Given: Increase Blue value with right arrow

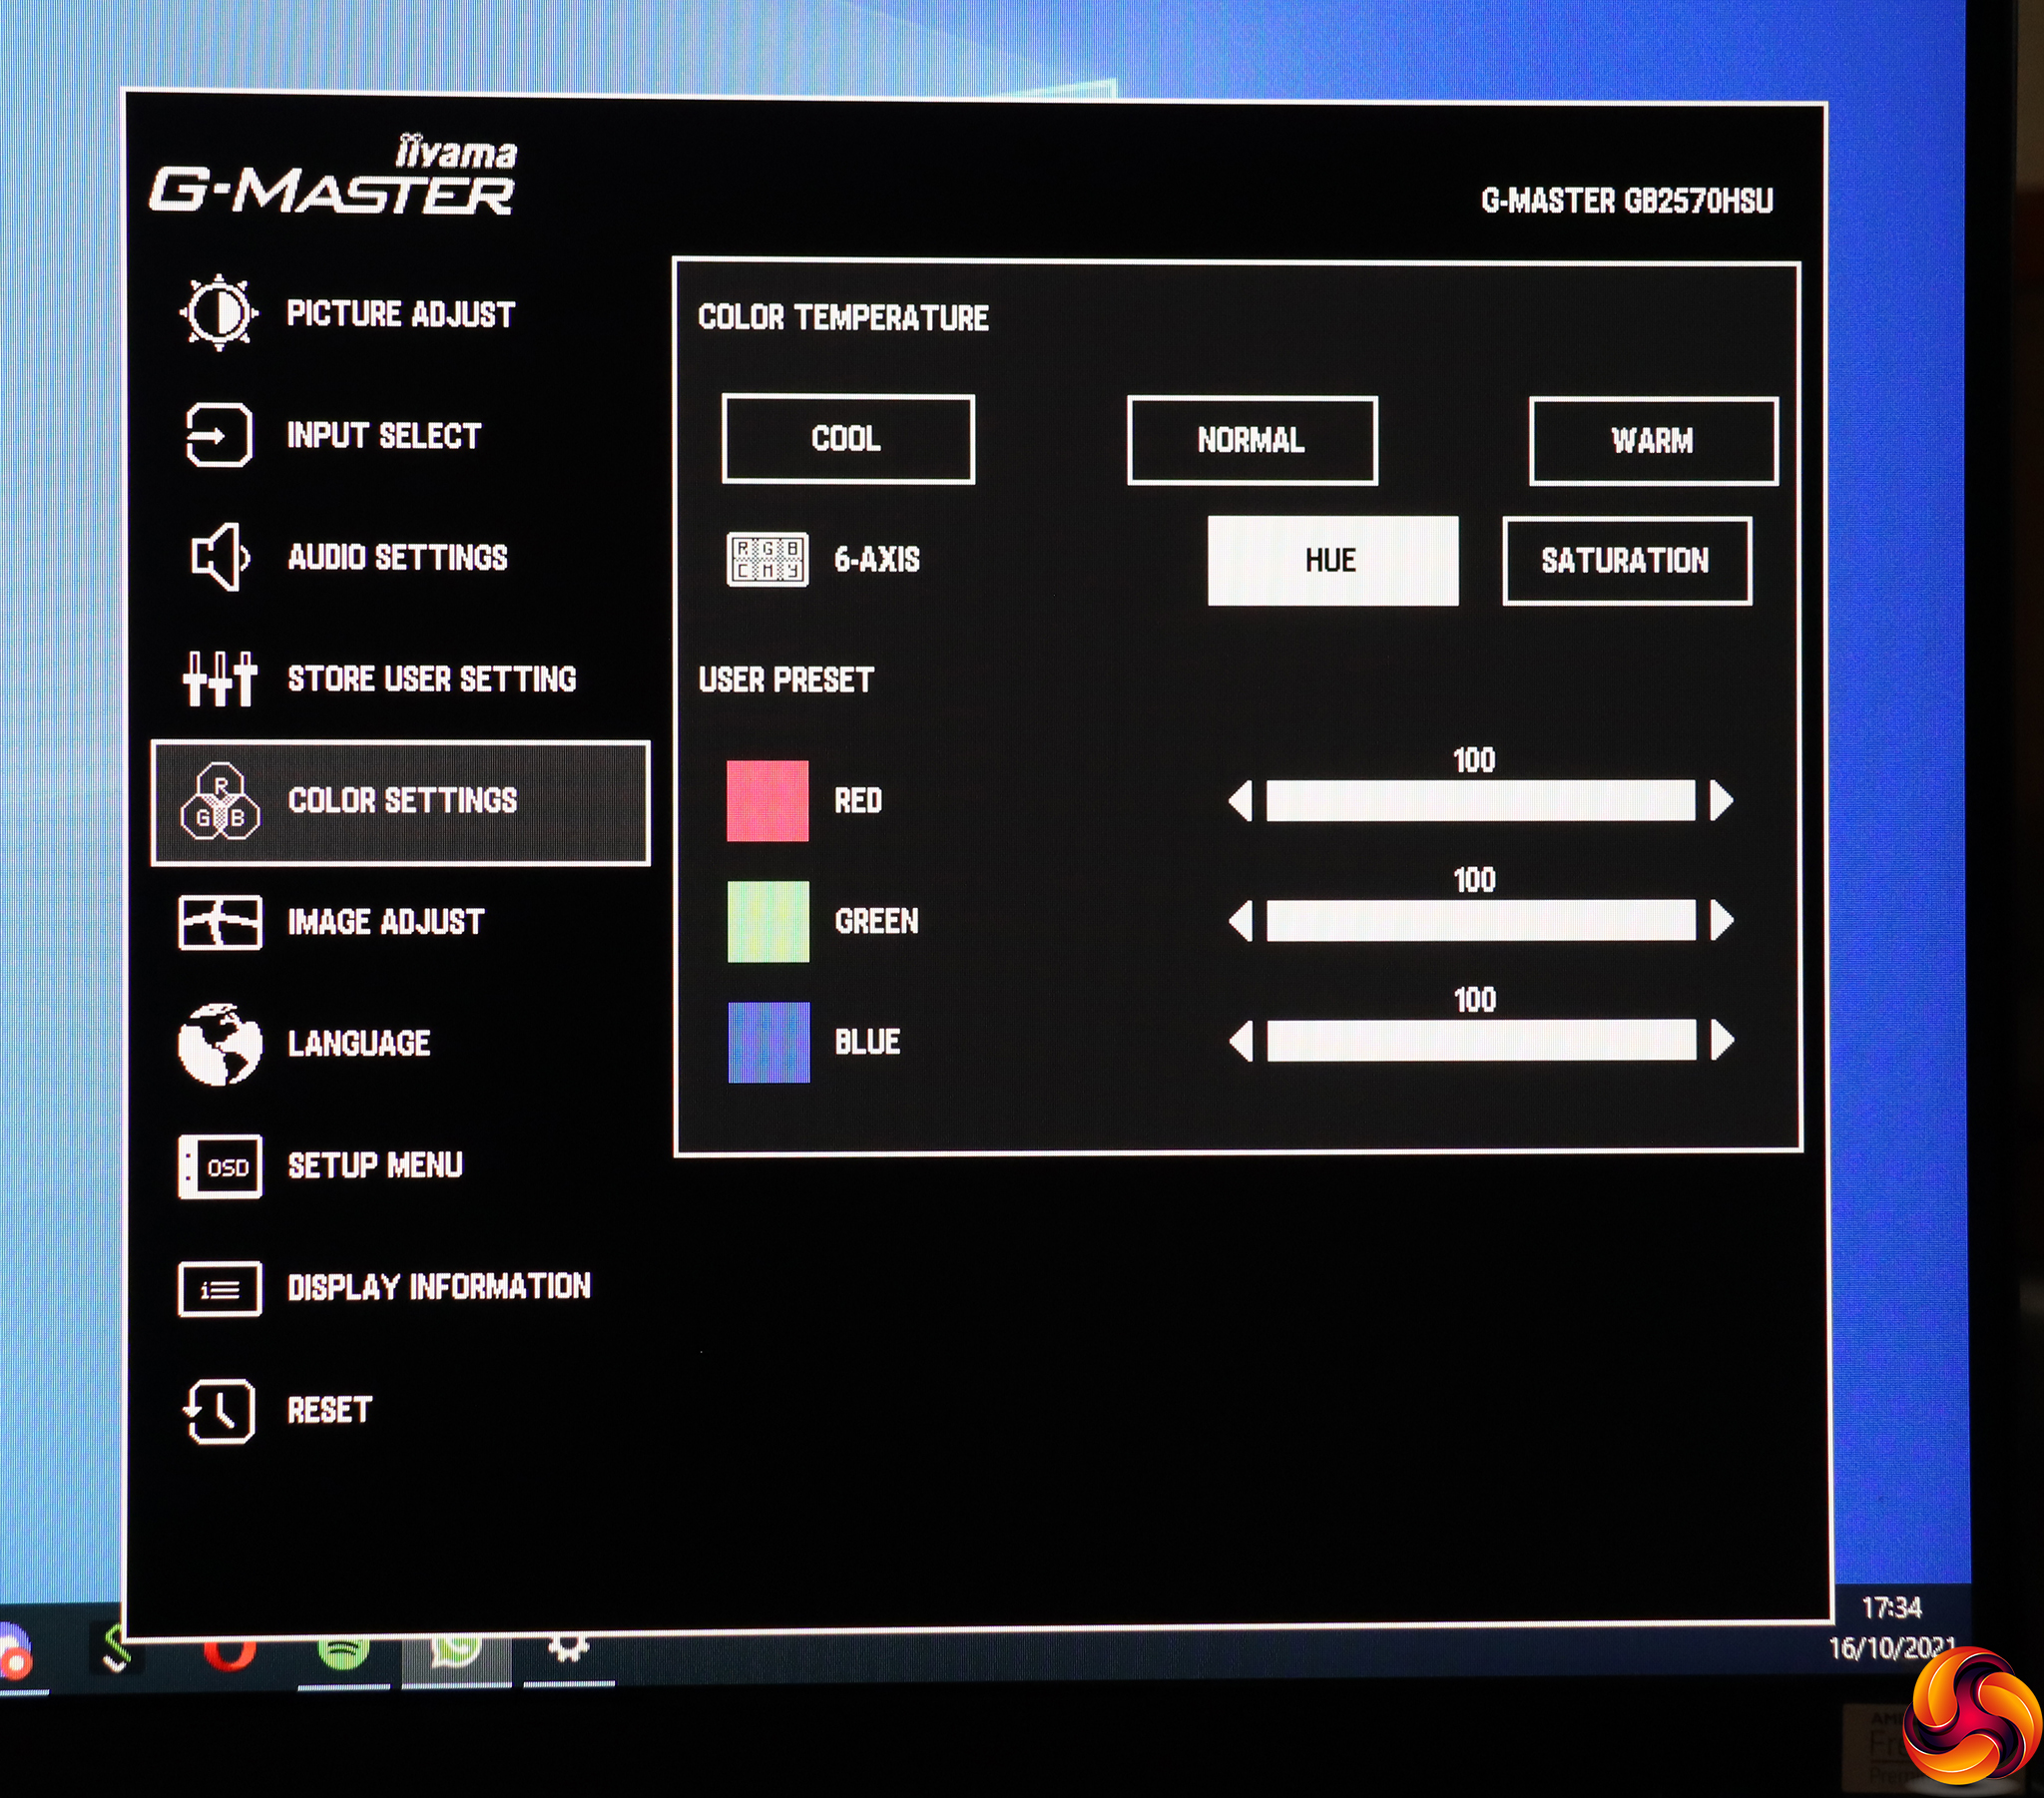Looking at the screenshot, I should click(x=1721, y=1041).
